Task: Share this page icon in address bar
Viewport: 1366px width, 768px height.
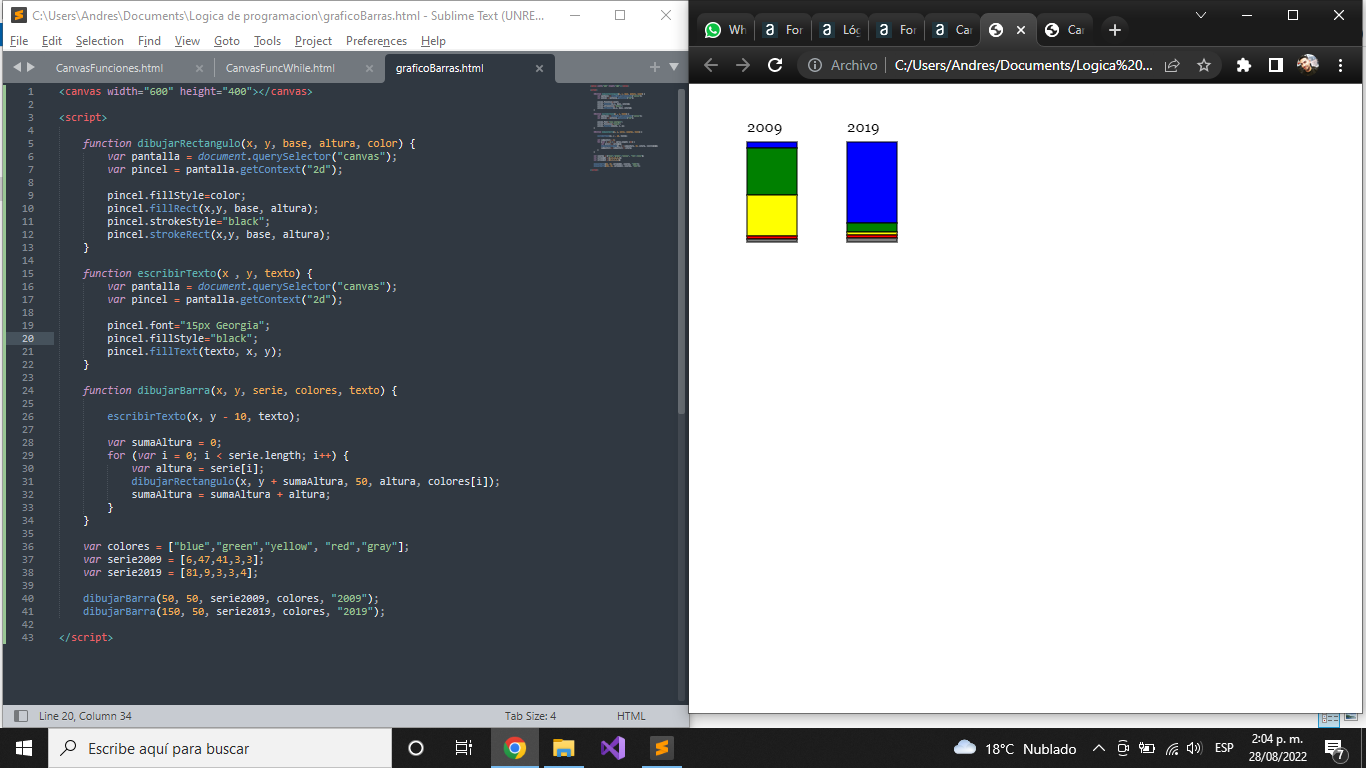Action: tap(1172, 65)
